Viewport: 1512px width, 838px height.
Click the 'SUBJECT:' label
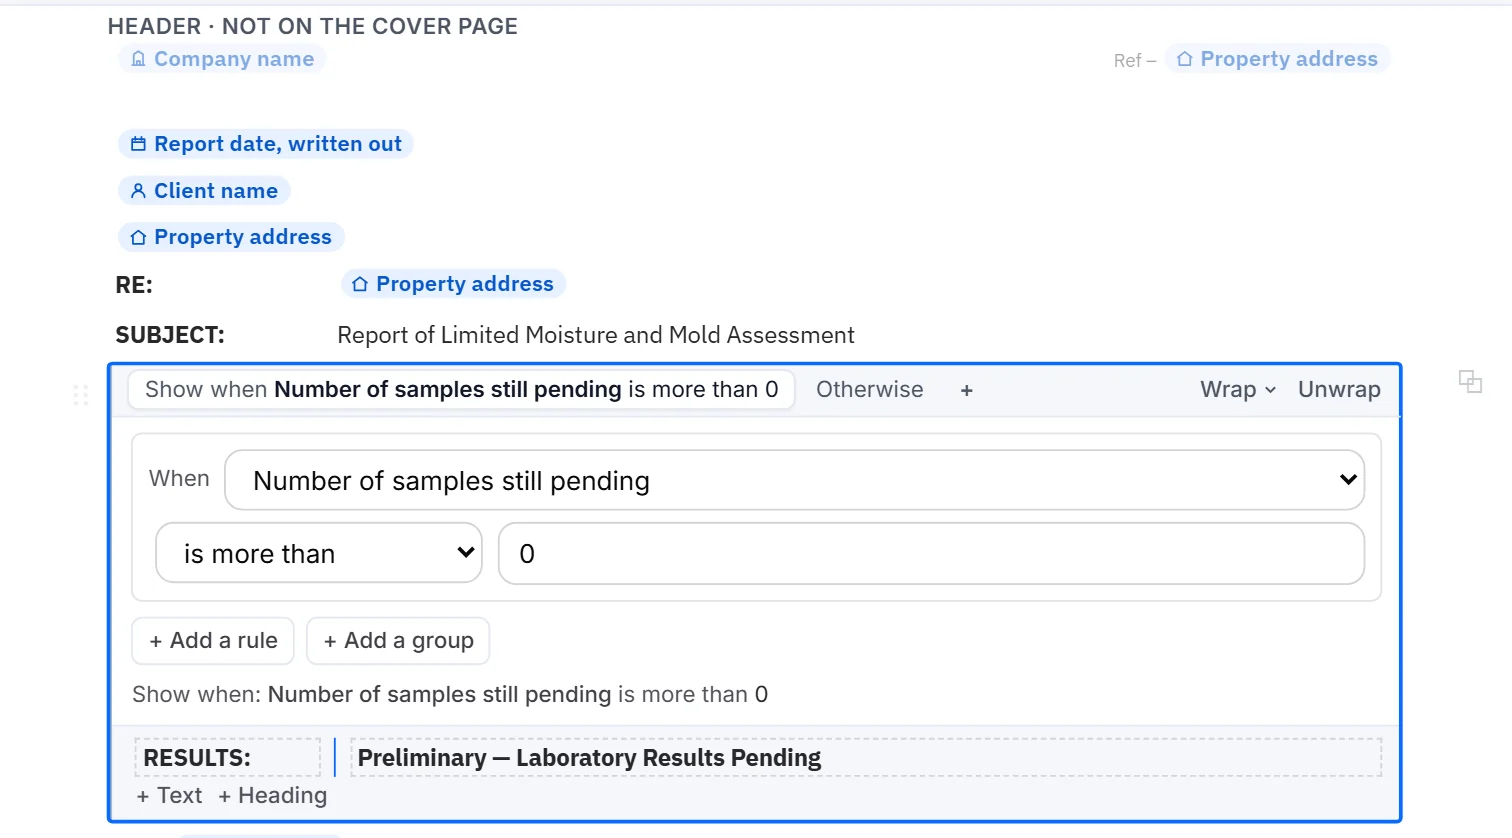click(x=170, y=335)
